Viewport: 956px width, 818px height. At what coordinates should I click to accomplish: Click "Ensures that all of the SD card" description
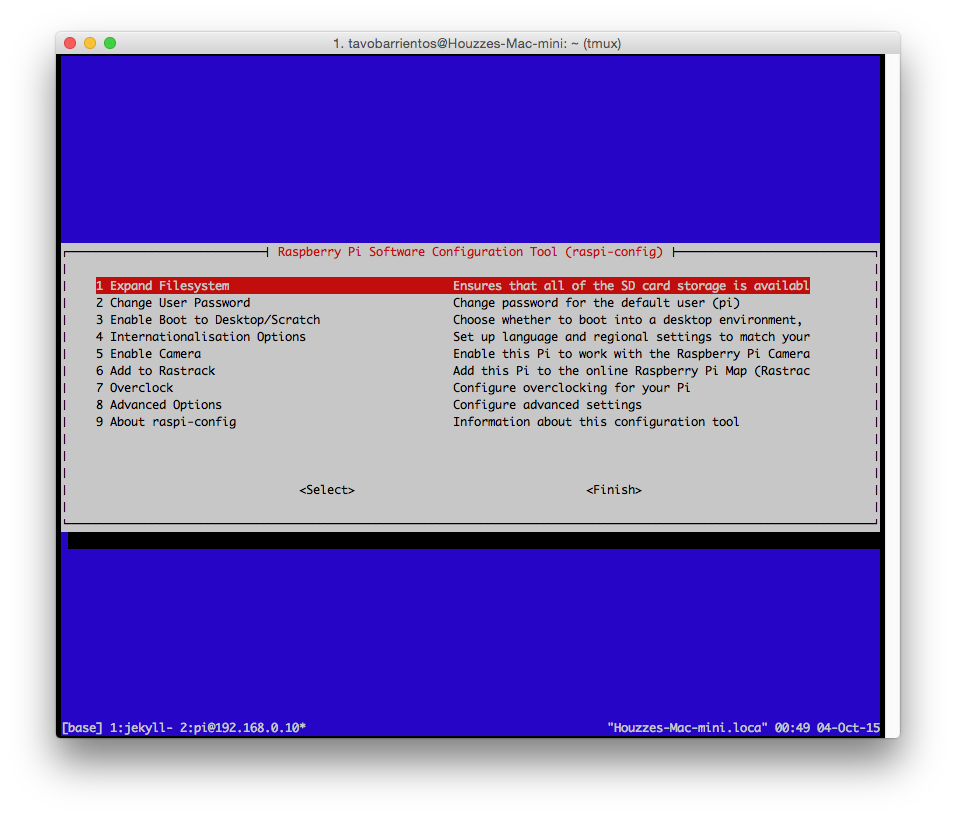point(631,286)
